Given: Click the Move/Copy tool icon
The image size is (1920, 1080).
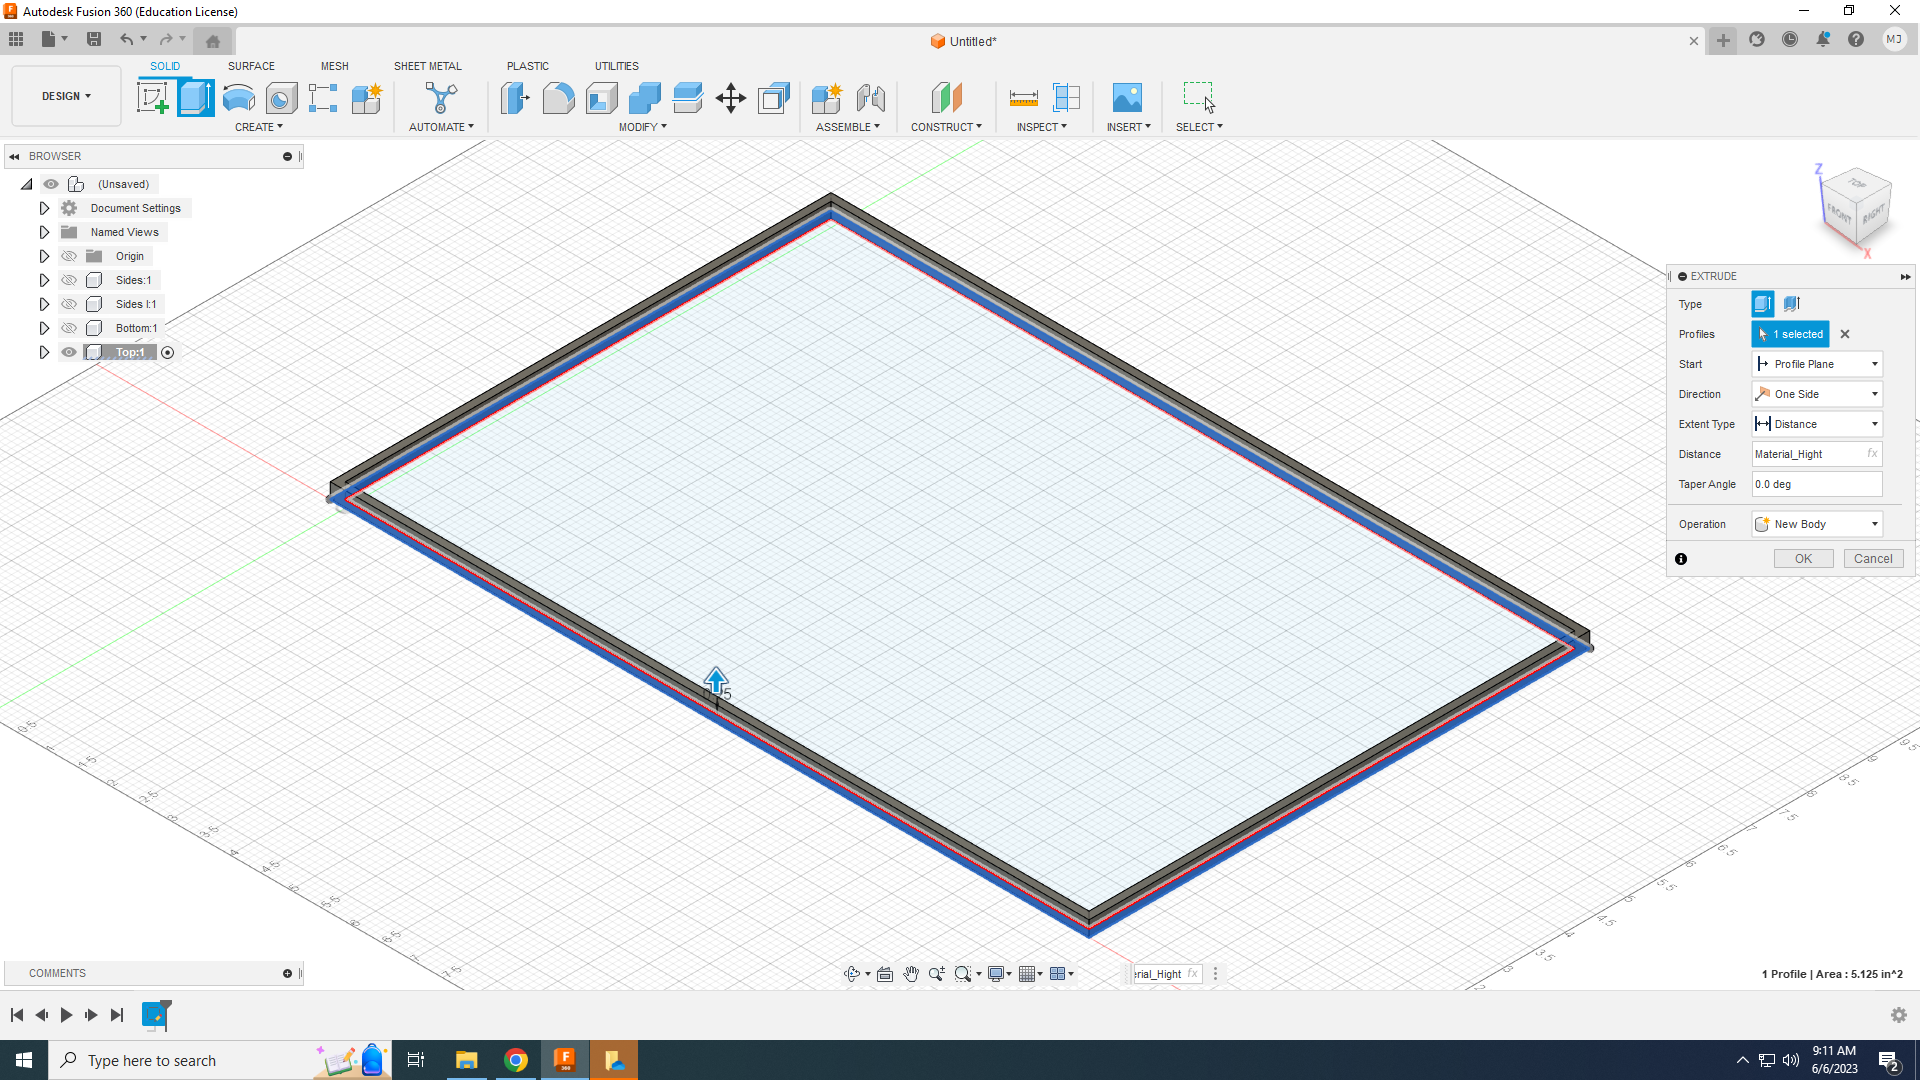Looking at the screenshot, I should (x=731, y=98).
